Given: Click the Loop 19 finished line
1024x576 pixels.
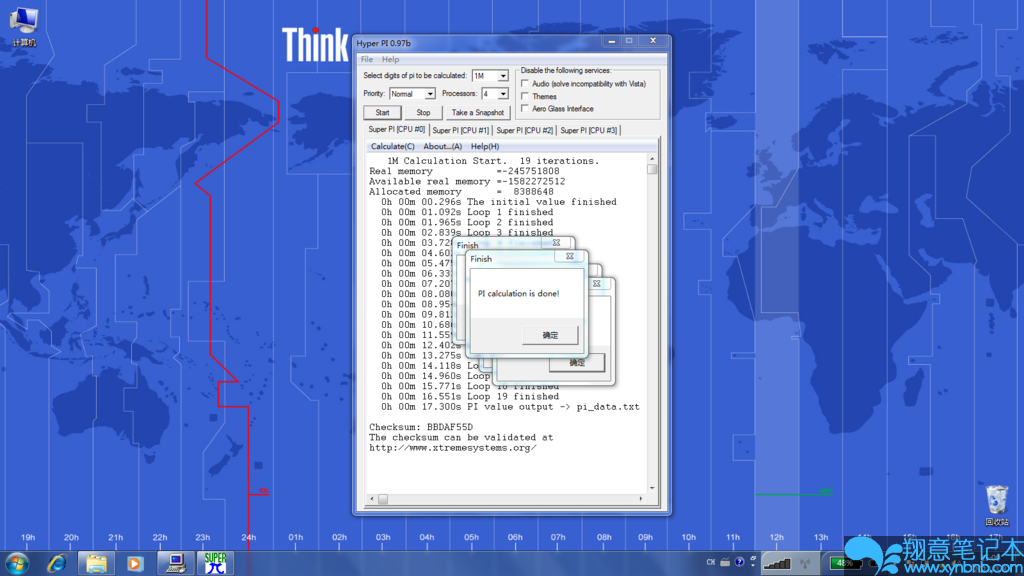Looking at the screenshot, I should pyautogui.click(x=470, y=396).
